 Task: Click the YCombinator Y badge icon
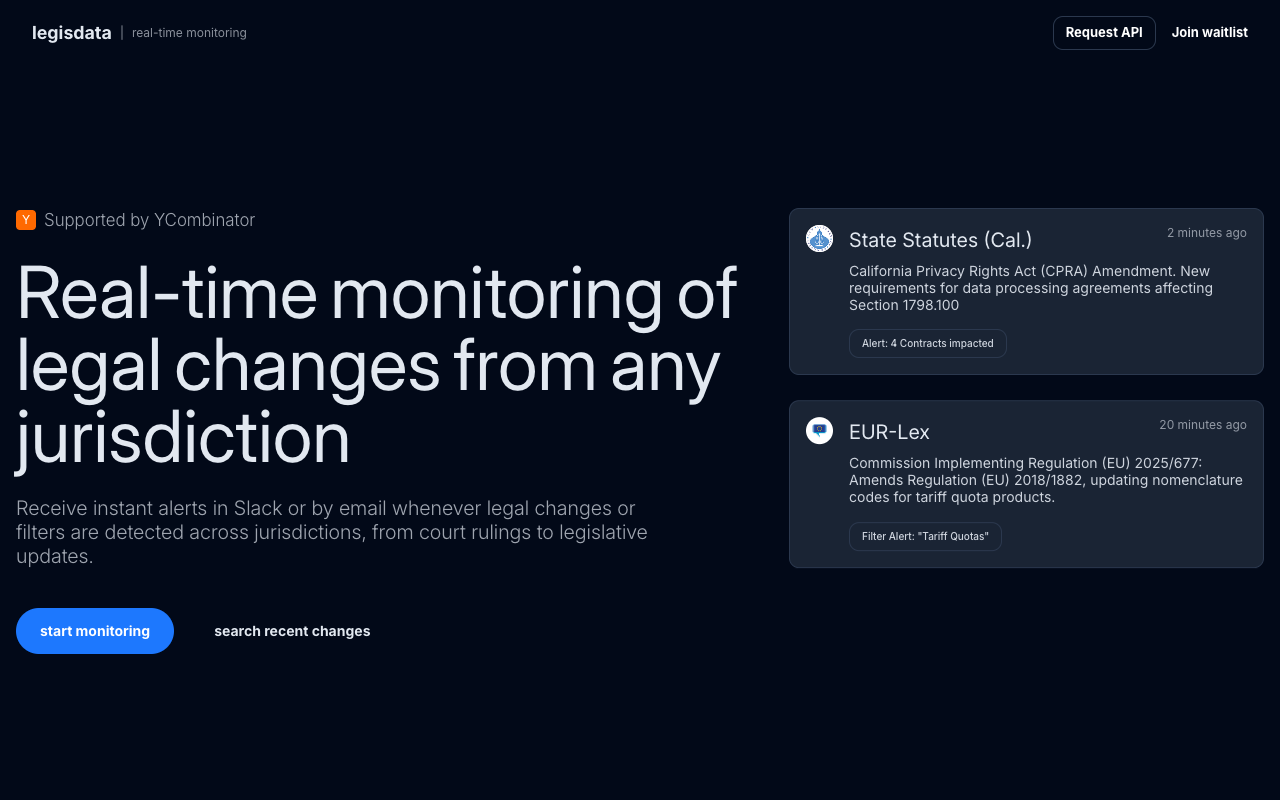26,219
